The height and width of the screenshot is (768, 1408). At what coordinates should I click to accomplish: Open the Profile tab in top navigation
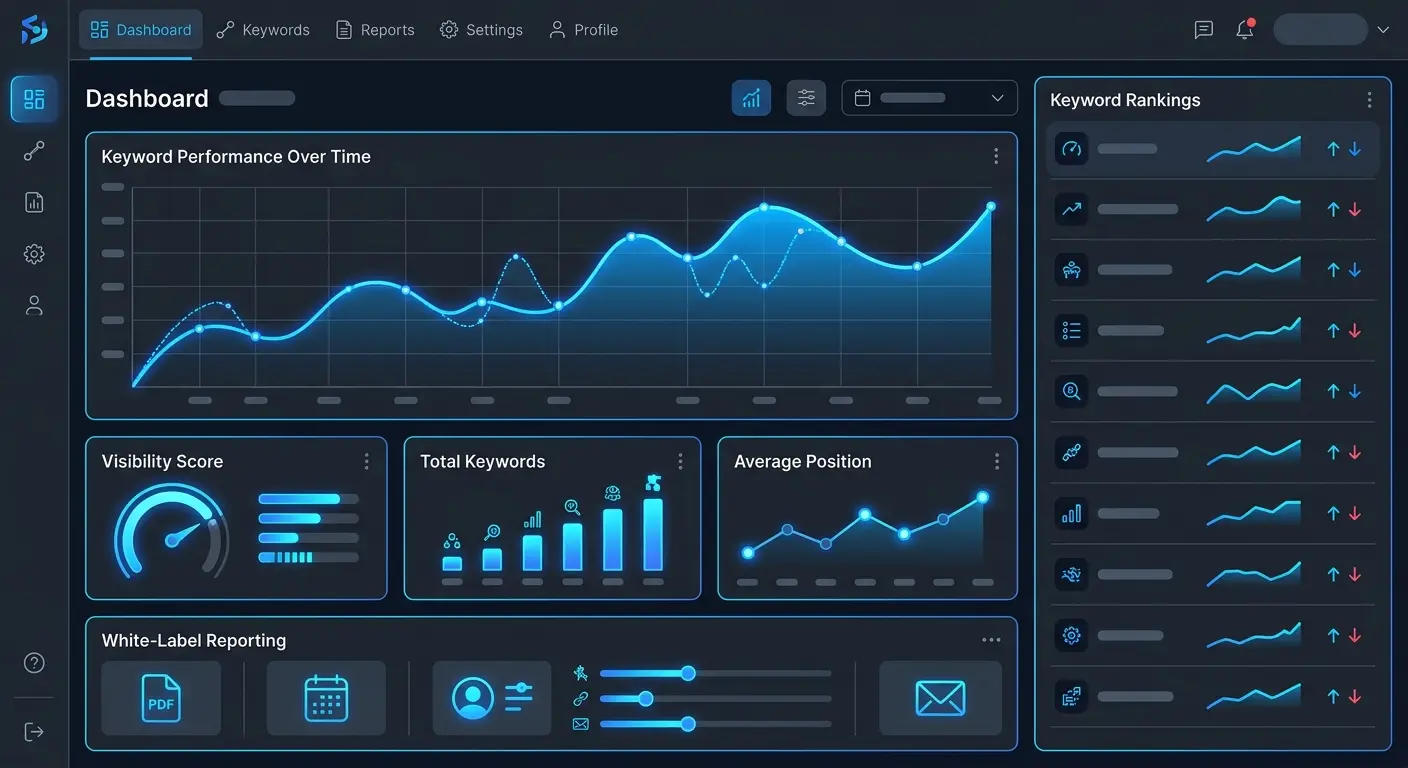583,30
